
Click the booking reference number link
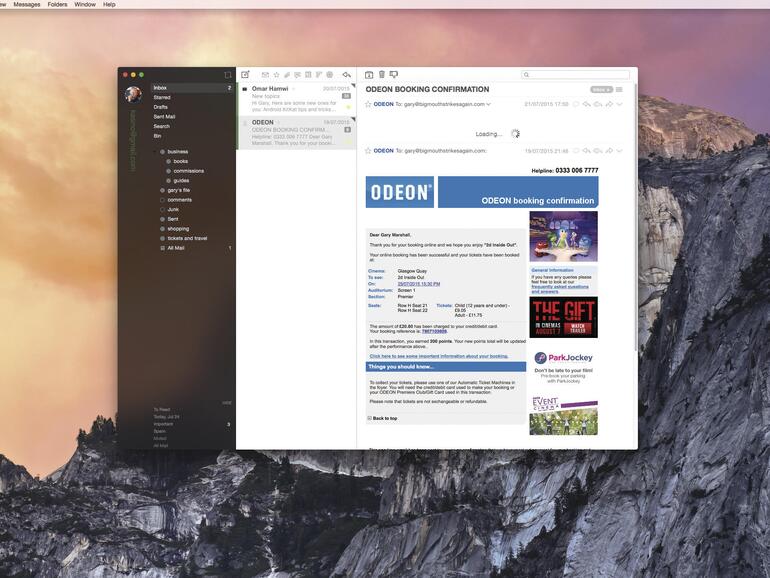point(434,331)
